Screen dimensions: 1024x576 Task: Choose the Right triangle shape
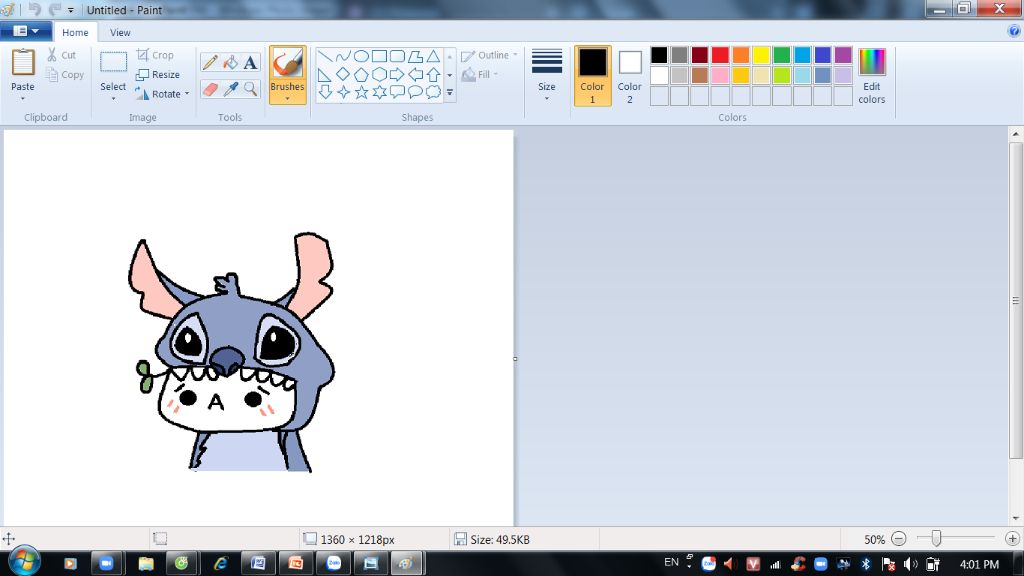click(325, 74)
